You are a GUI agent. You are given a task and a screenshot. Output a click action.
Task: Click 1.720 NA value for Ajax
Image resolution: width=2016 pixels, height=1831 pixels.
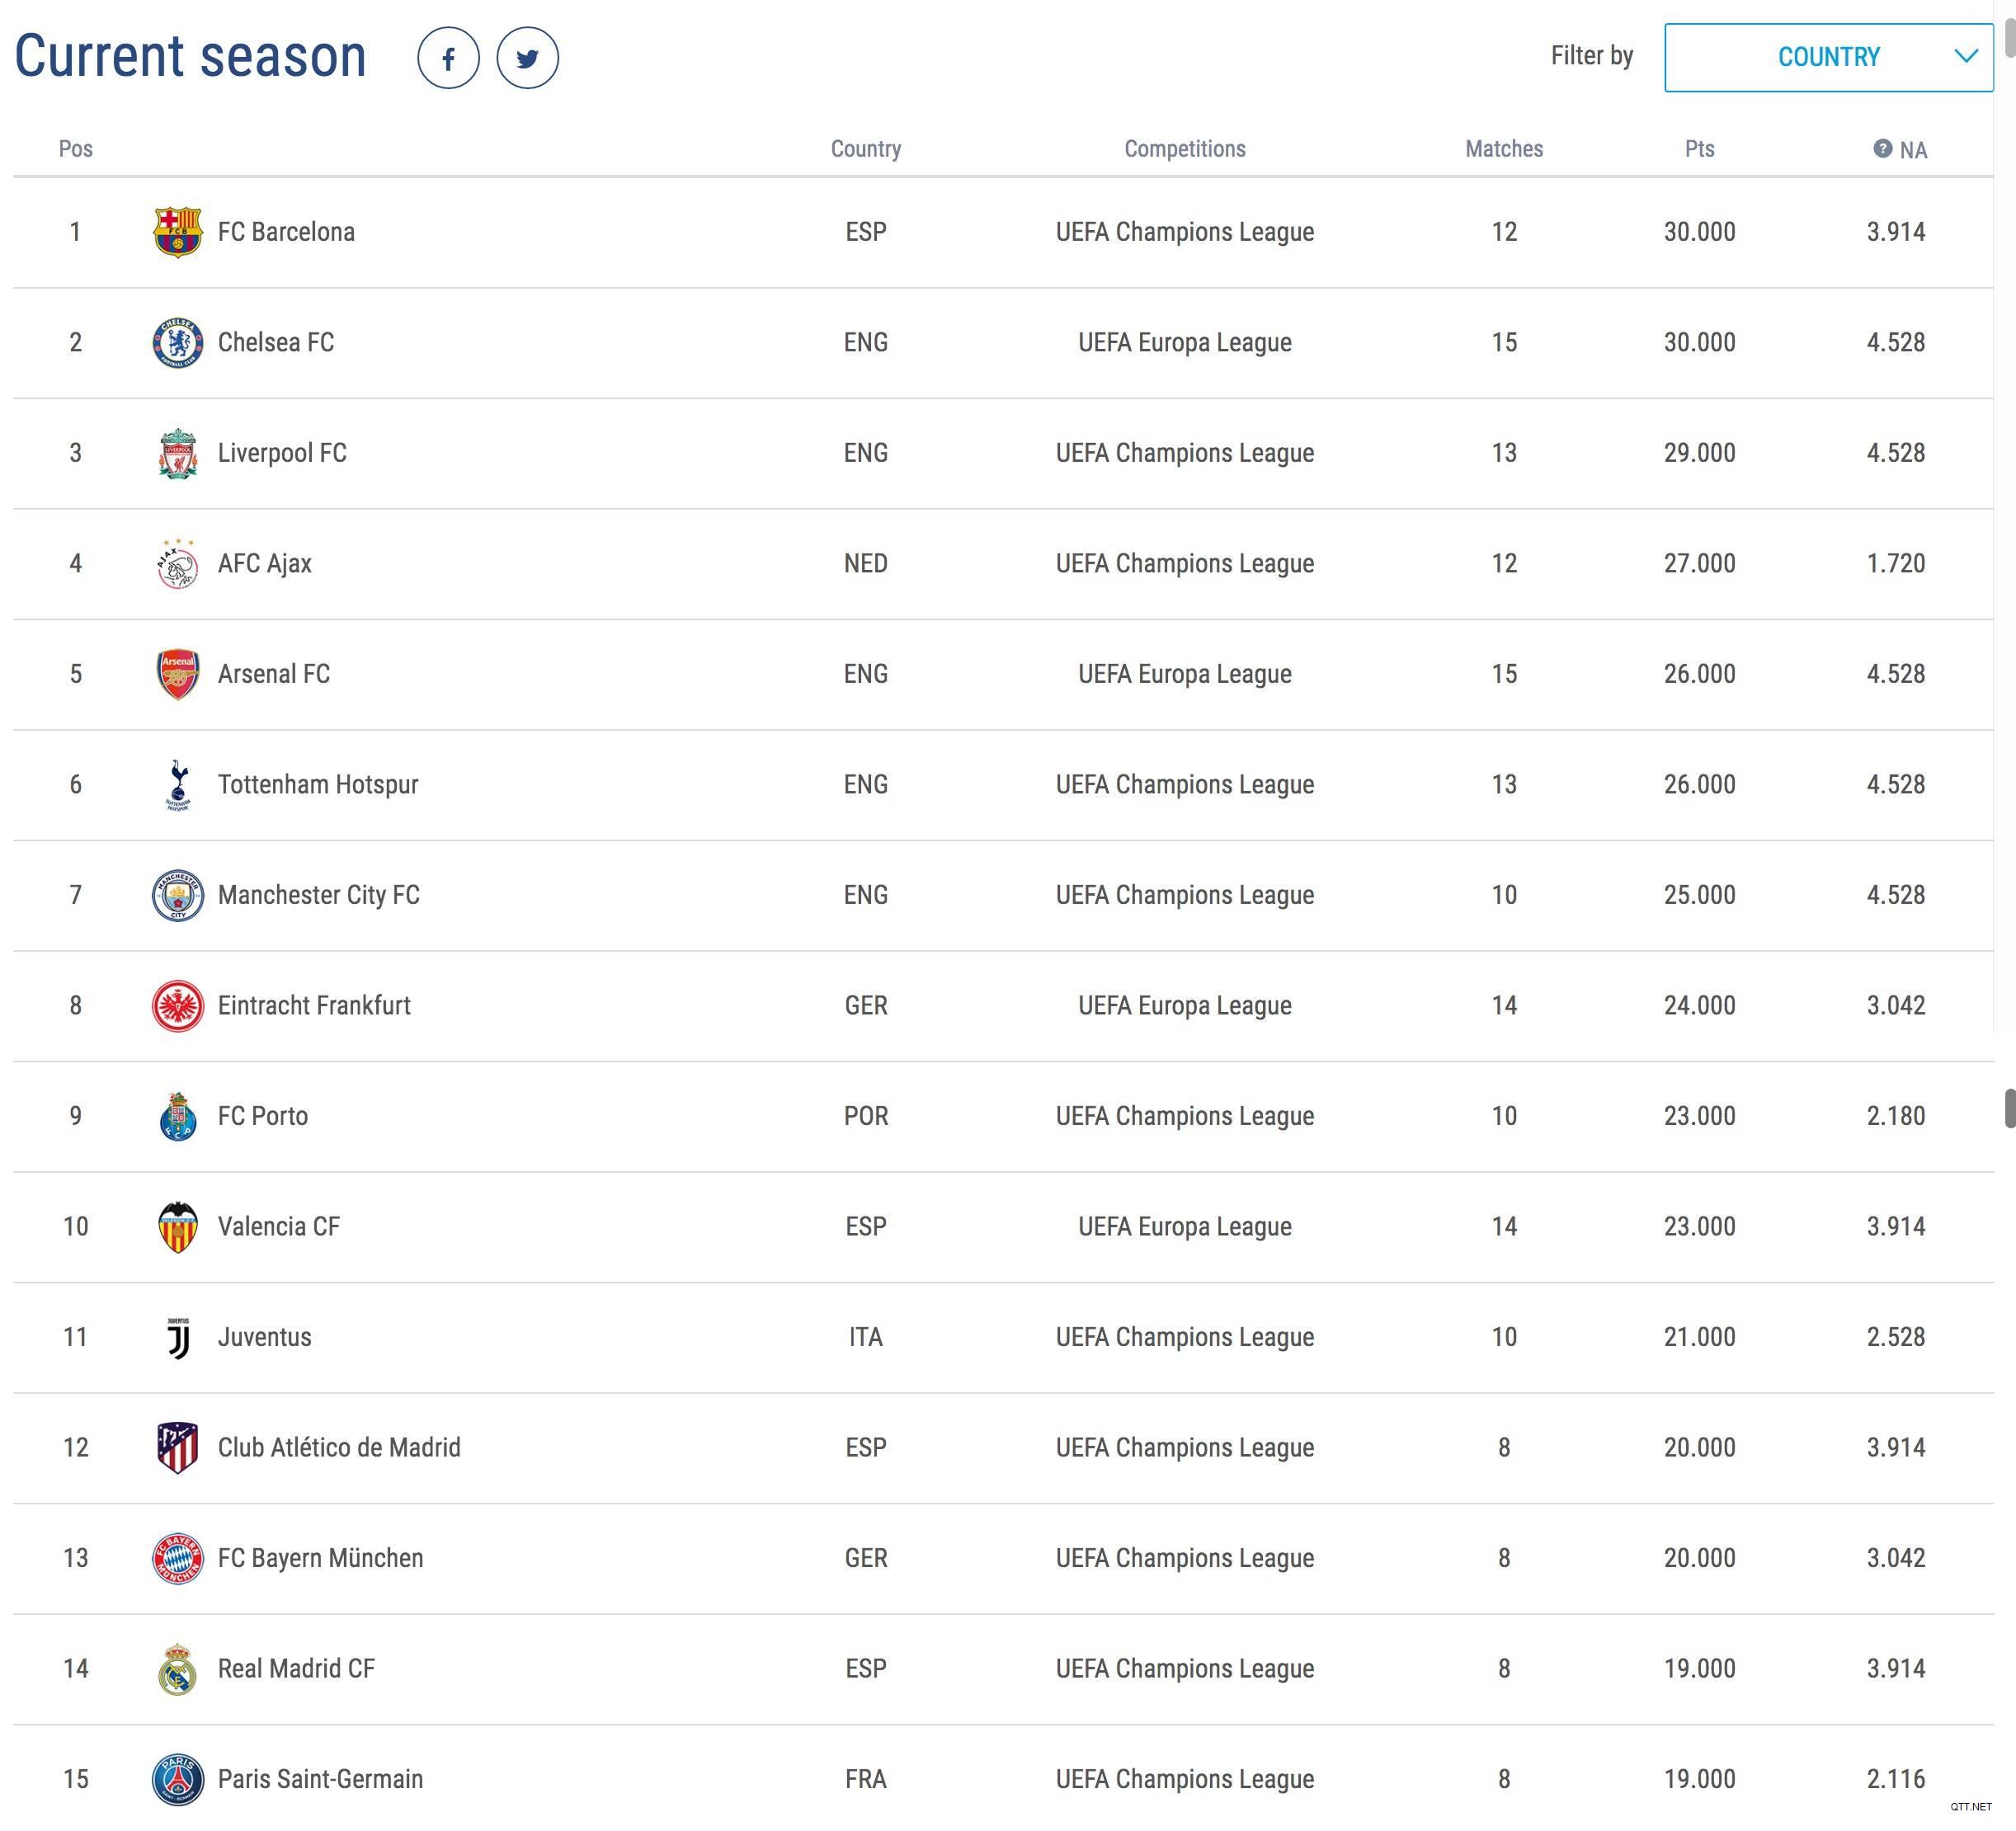click(1896, 564)
